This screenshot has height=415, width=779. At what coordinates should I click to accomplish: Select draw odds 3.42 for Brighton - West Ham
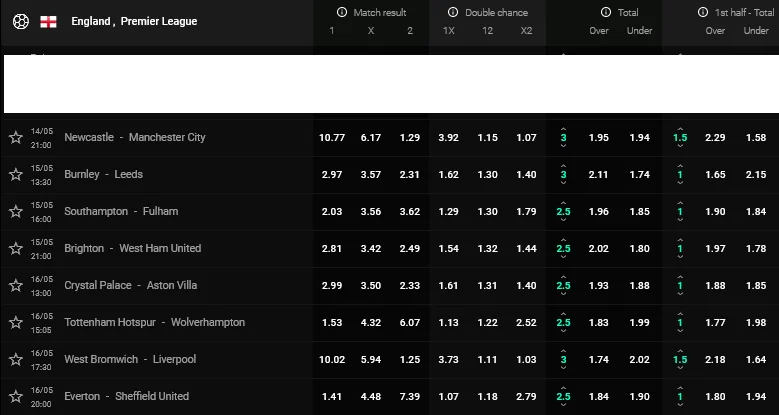point(370,248)
